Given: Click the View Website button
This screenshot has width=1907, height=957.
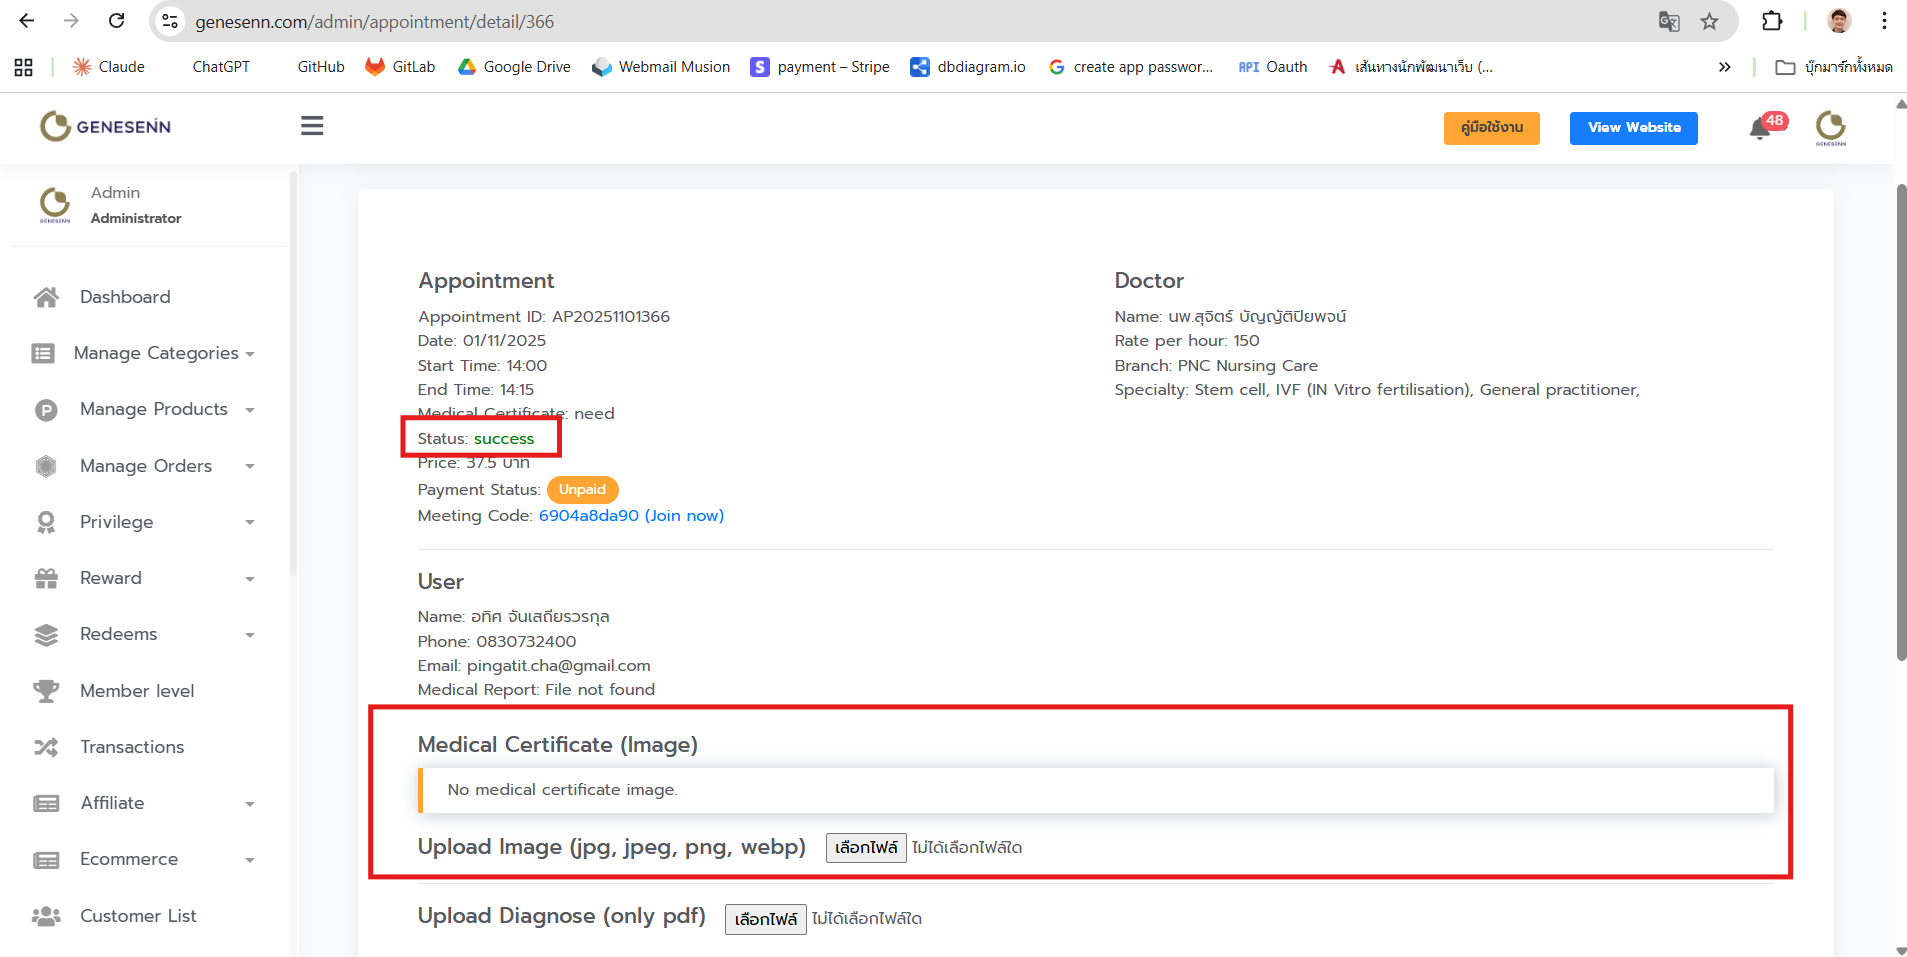Looking at the screenshot, I should click(x=1633, y=128).
